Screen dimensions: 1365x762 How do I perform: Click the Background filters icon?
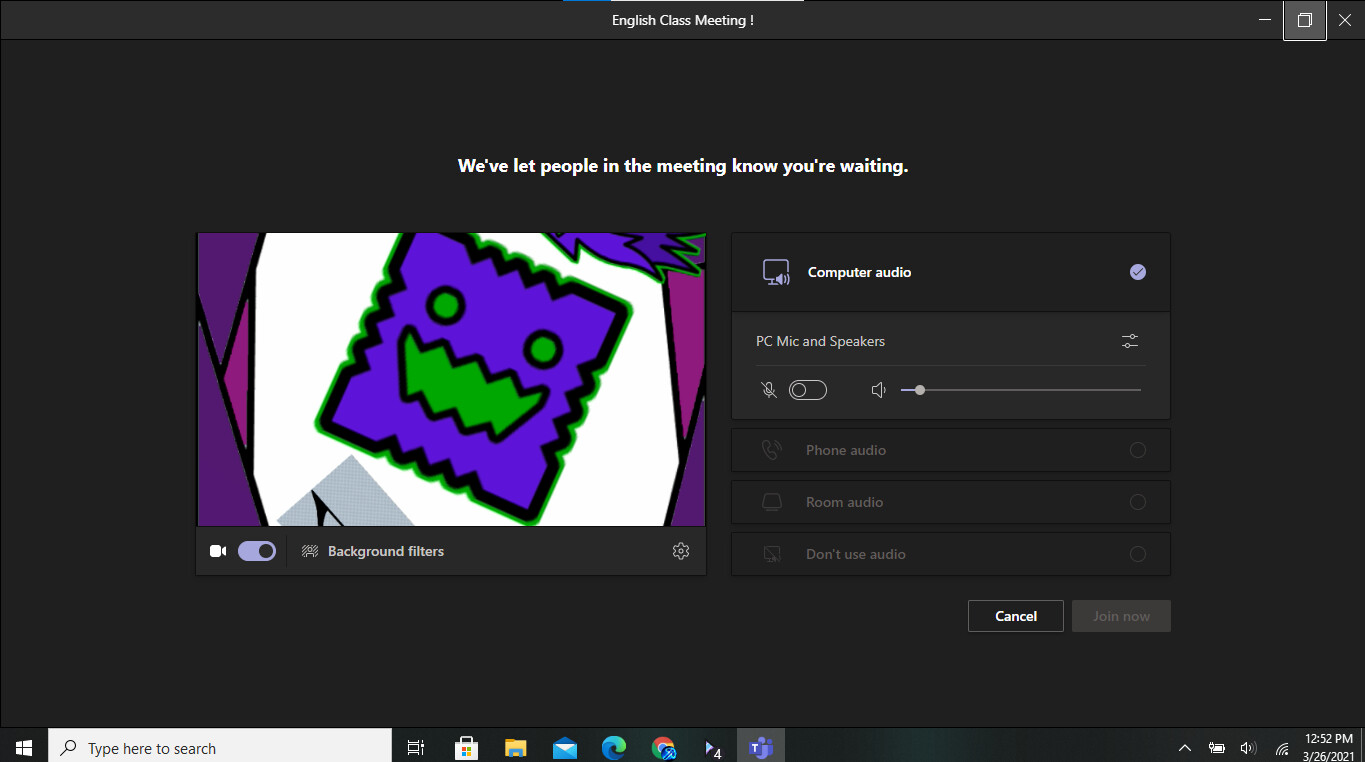[310, 551]
